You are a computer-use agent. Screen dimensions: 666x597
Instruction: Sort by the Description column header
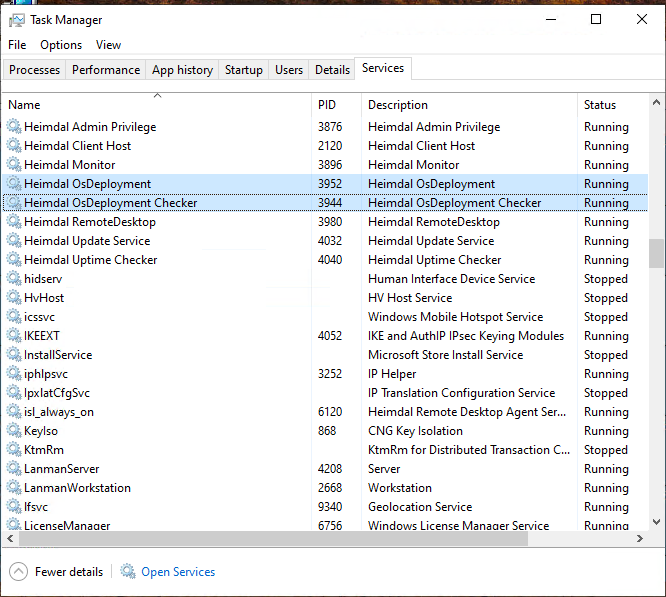[469, 104]
